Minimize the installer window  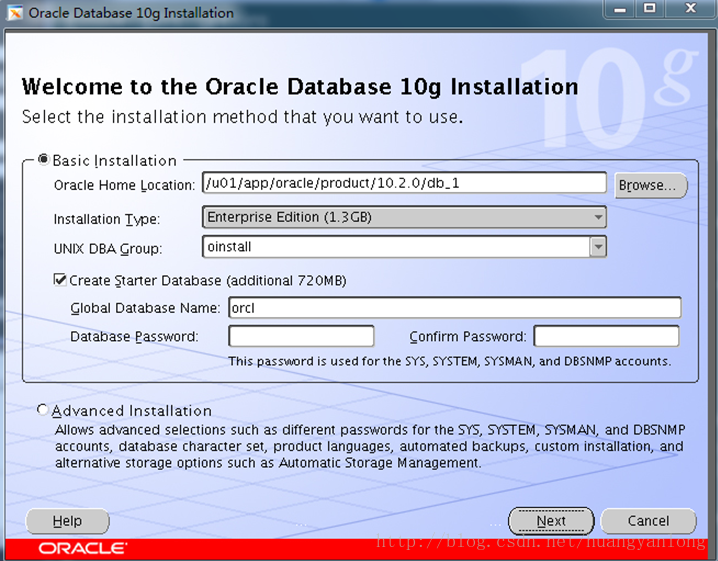point(620,9)
